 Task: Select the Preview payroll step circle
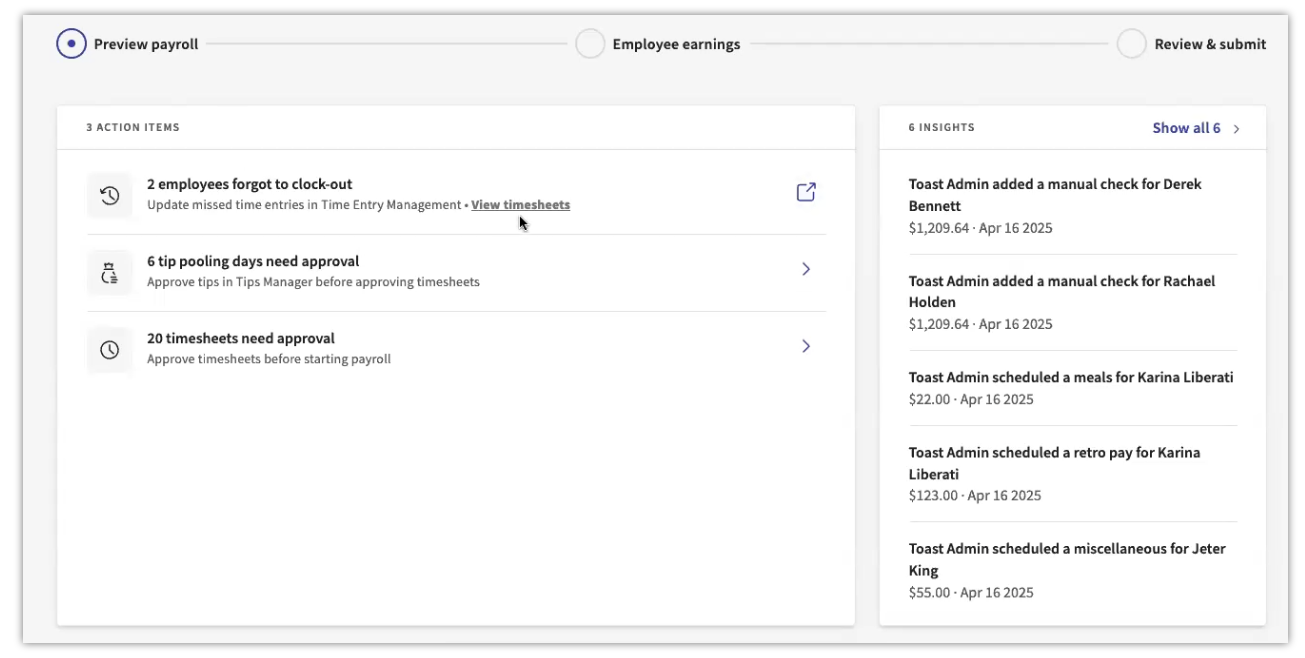point(71,44)
